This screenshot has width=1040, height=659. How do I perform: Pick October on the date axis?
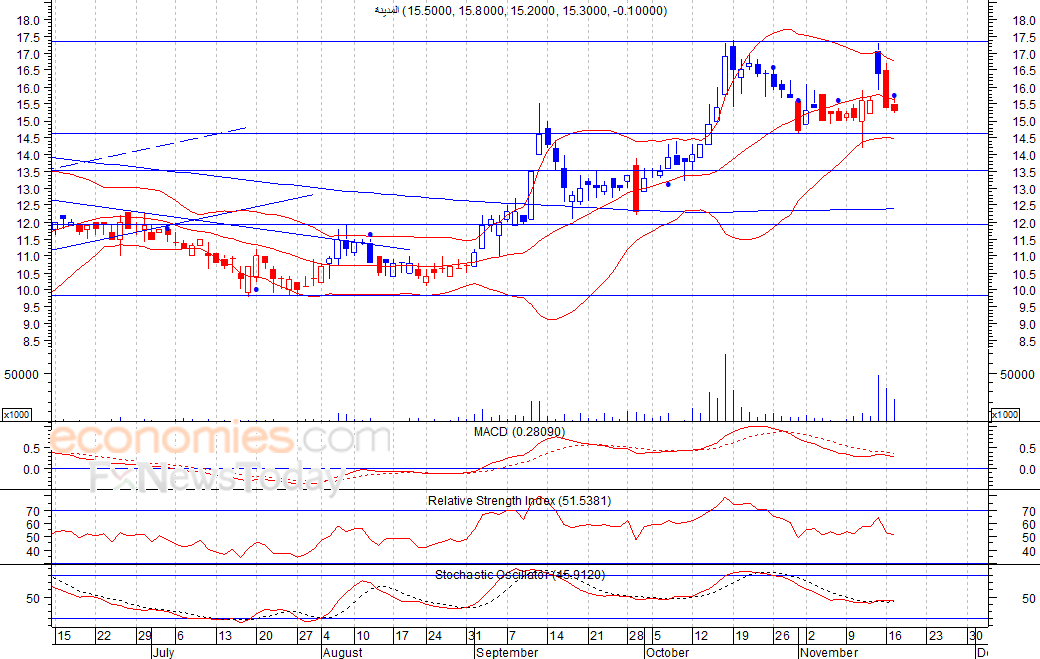coord(667,652)
